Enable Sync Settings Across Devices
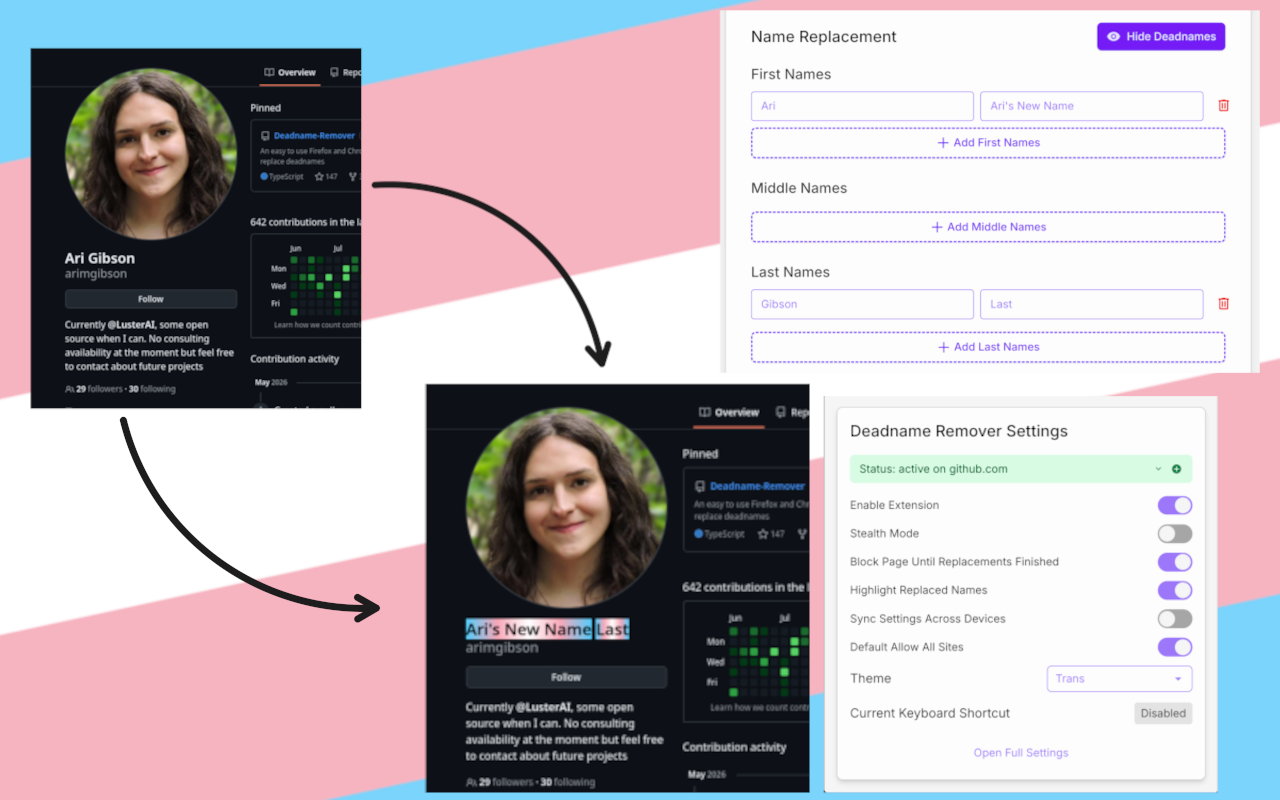This screenshot has height=800, width=1280. tap(1175, 619)
